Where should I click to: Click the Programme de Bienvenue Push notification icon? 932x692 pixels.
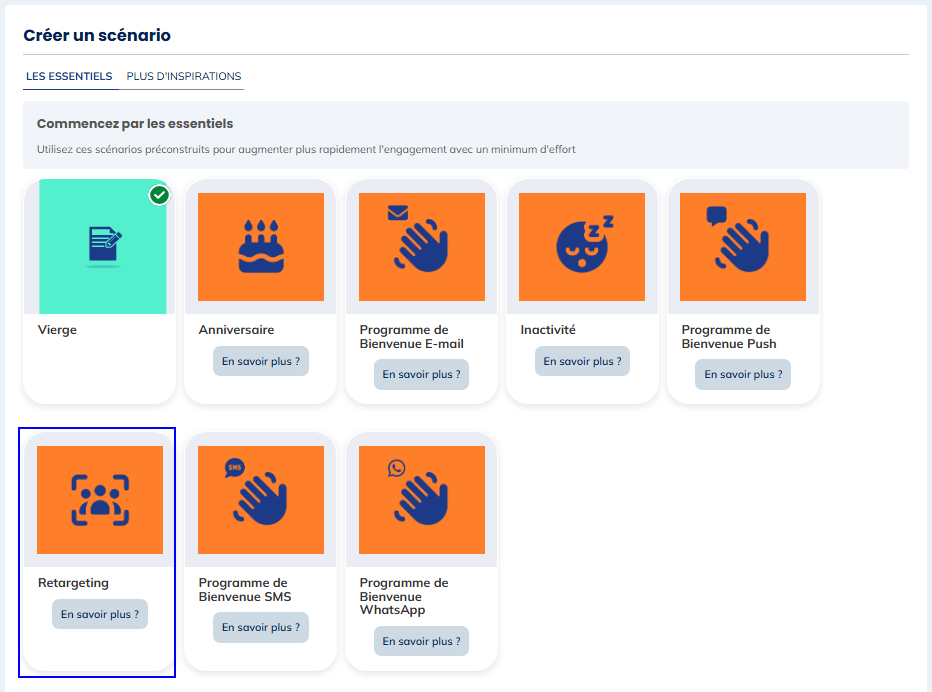pos(743,246)
